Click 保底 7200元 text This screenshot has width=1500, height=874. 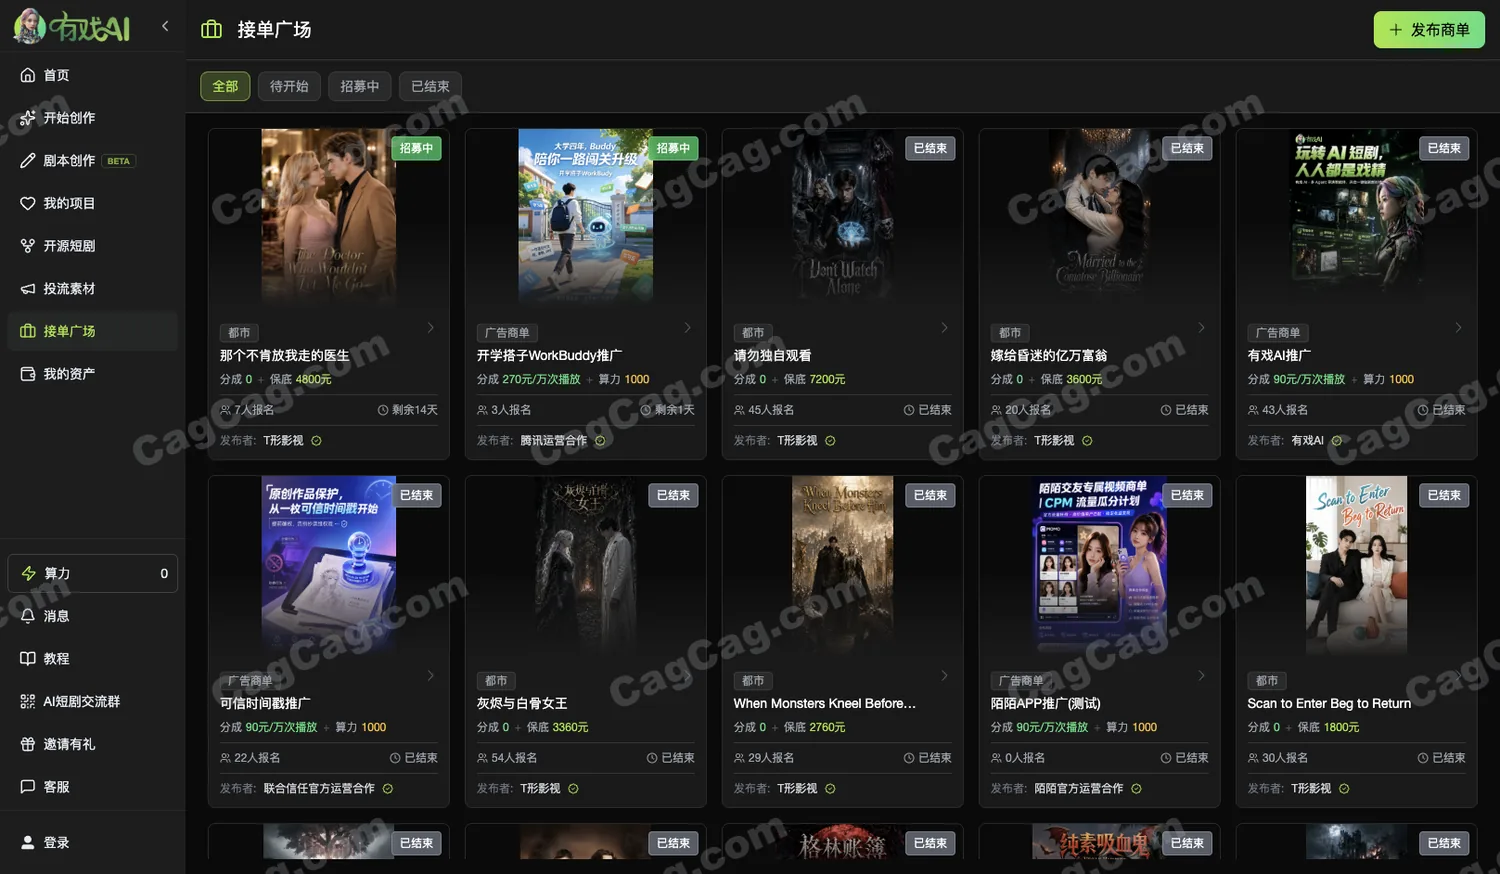point(815,380)
